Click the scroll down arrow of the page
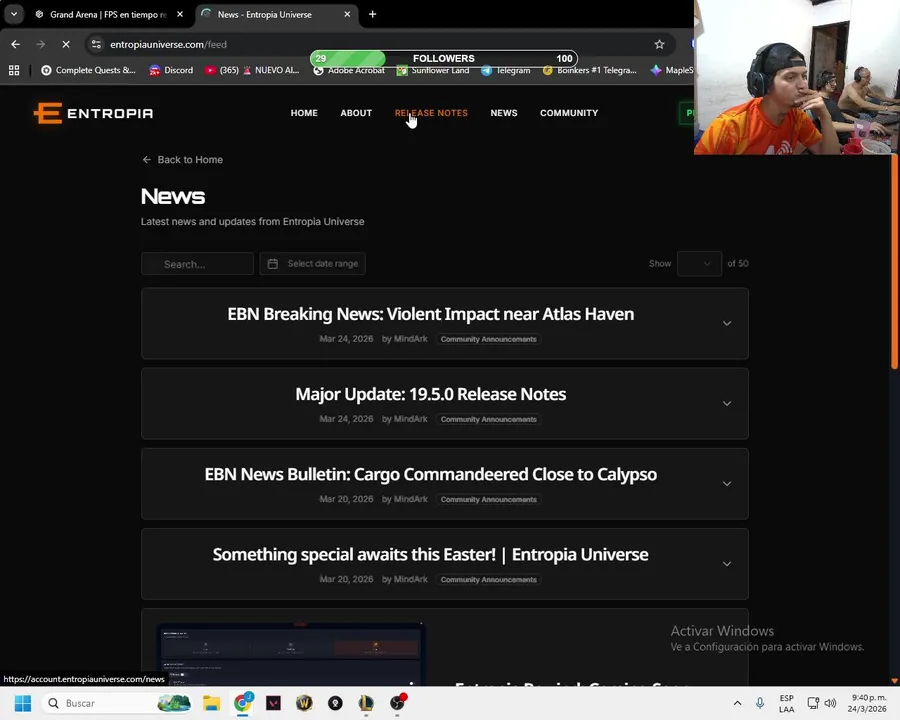Viewport: 900px width, 720px height. (x=894, y=681)
